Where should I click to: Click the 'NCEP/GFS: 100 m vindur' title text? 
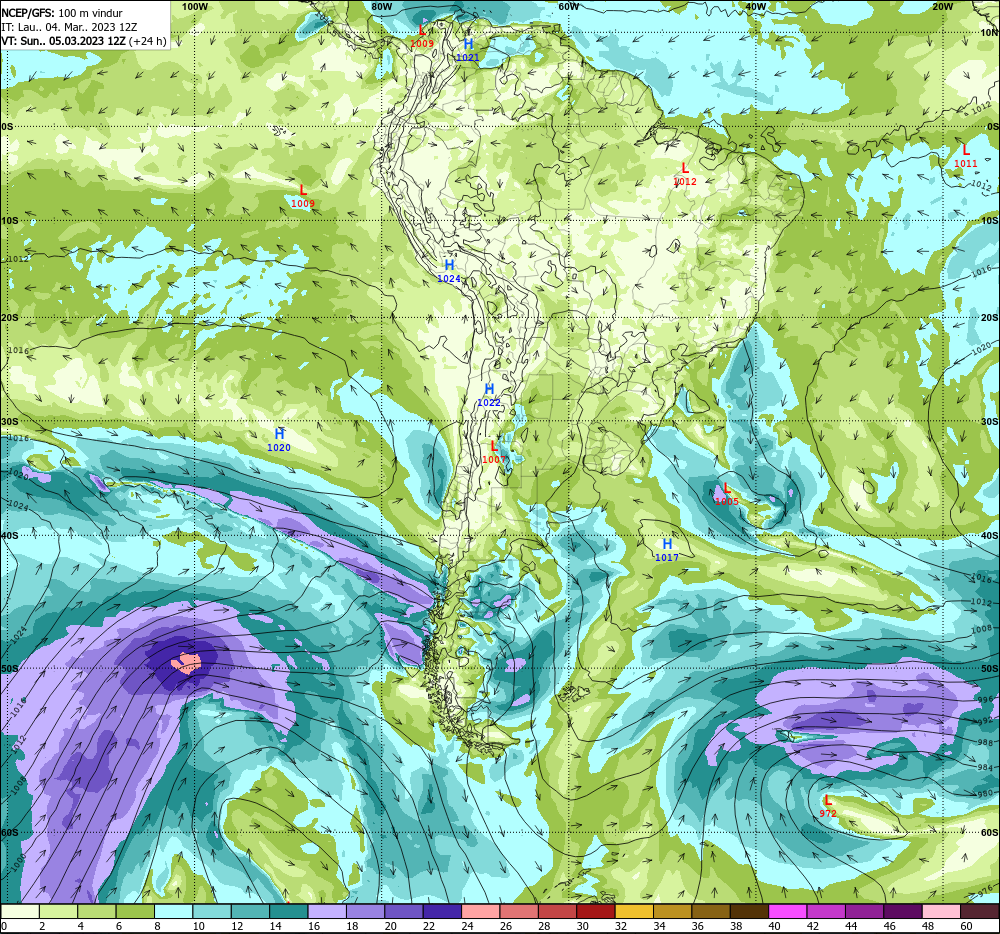point(62,13)
